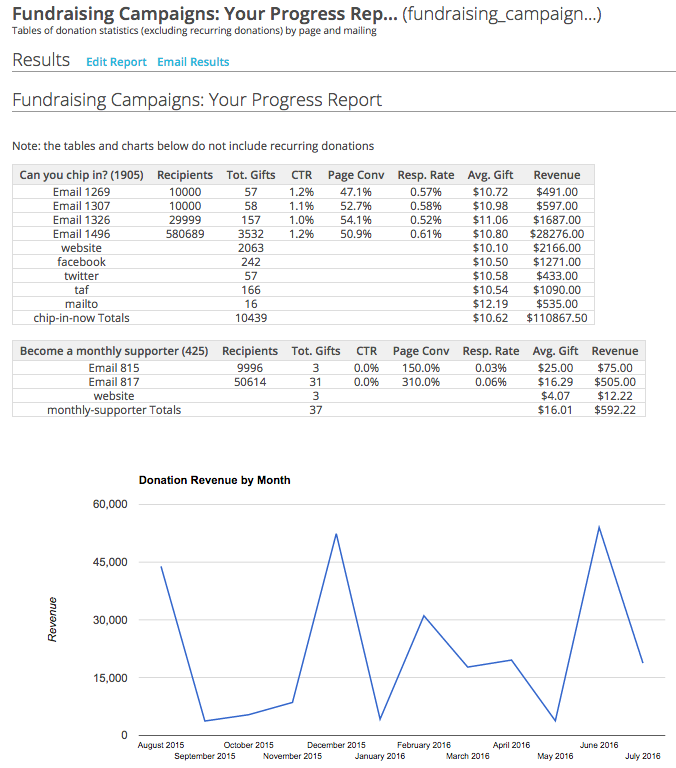The height and width of the screenshot is (768, 676).
Task: Click the July 2016 axis label
Action: coord(643,756)
